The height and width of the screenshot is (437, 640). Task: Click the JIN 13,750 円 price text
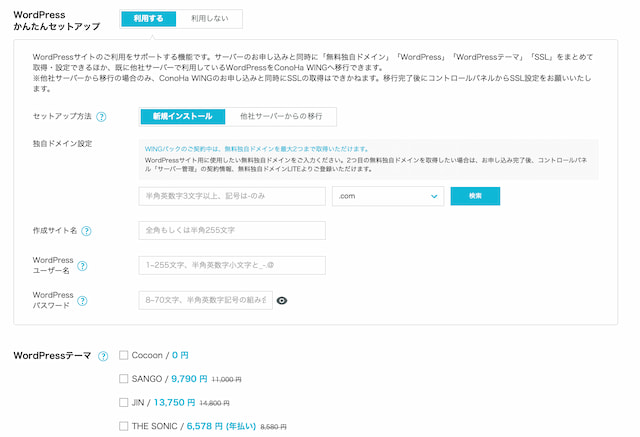(x=174, y=403)
